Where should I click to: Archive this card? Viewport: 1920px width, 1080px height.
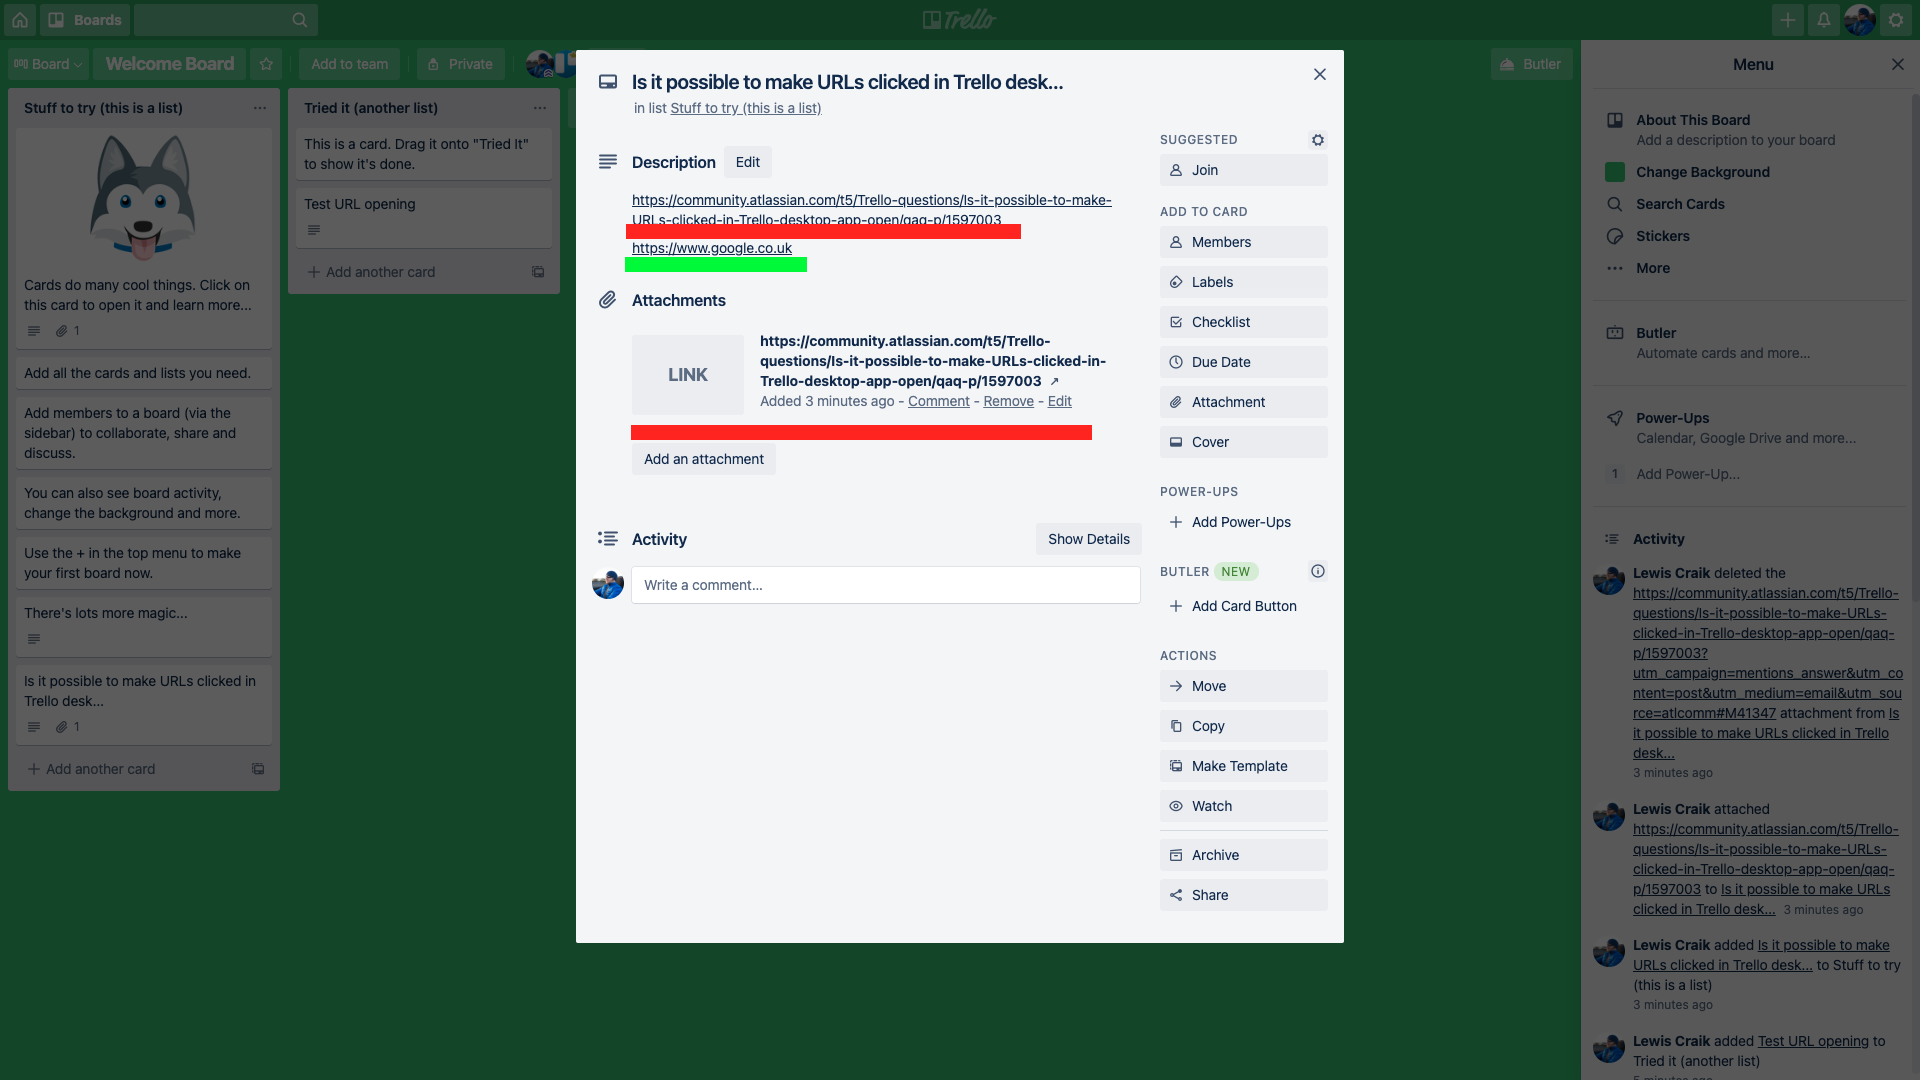(1244, 855)
